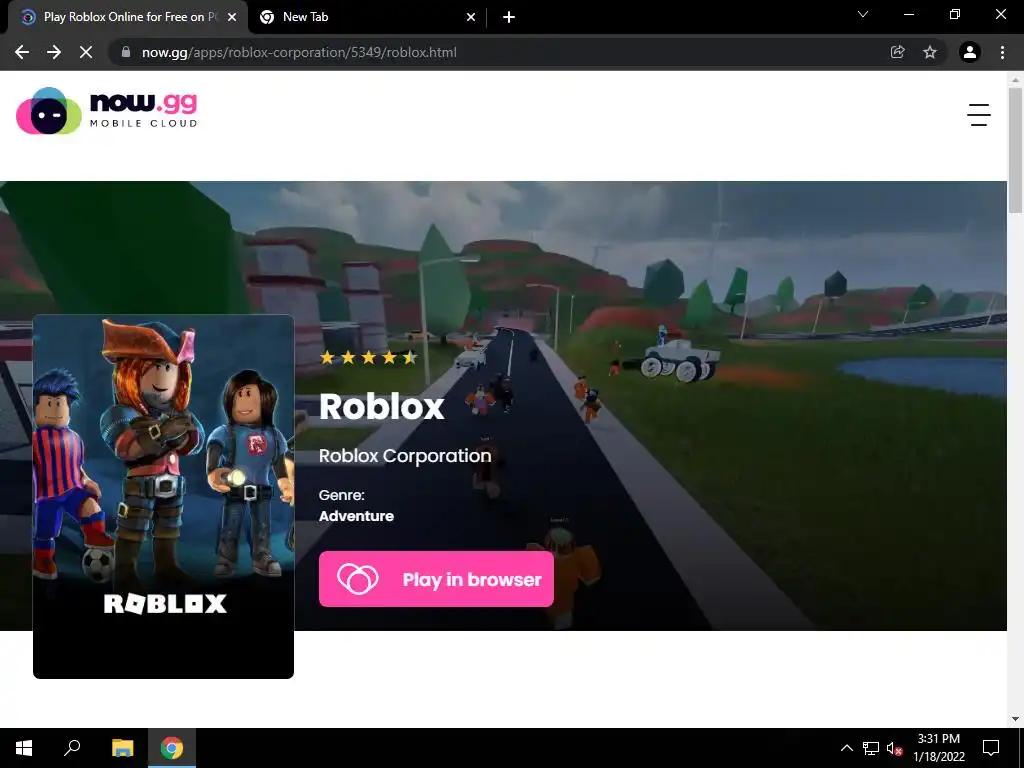Minimize the Chrome window

[909, 14]
